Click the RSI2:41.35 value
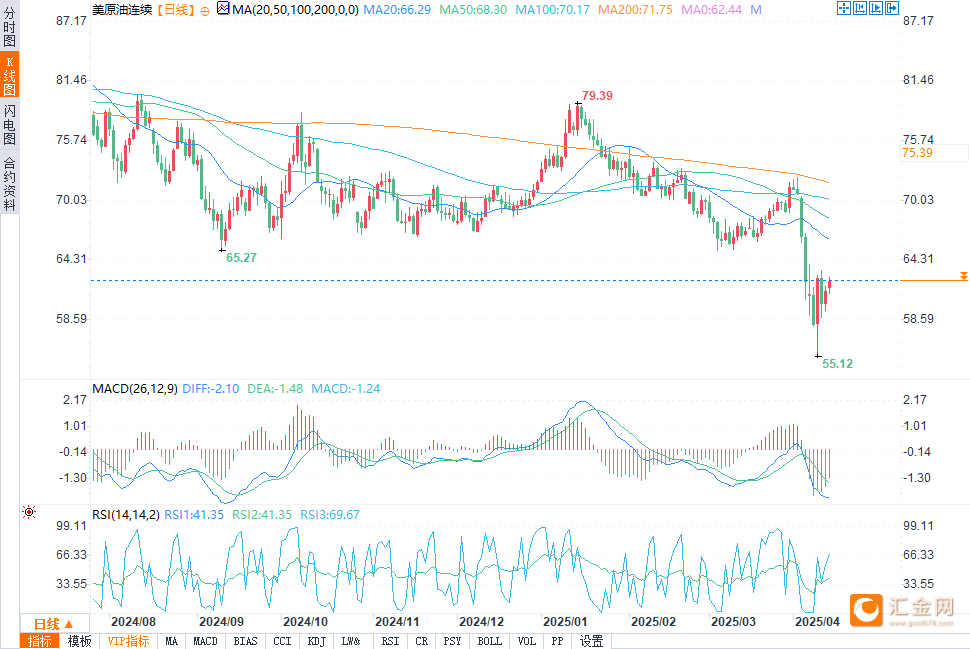The height and width of the screenshot is (649, 970). point(262,515)
